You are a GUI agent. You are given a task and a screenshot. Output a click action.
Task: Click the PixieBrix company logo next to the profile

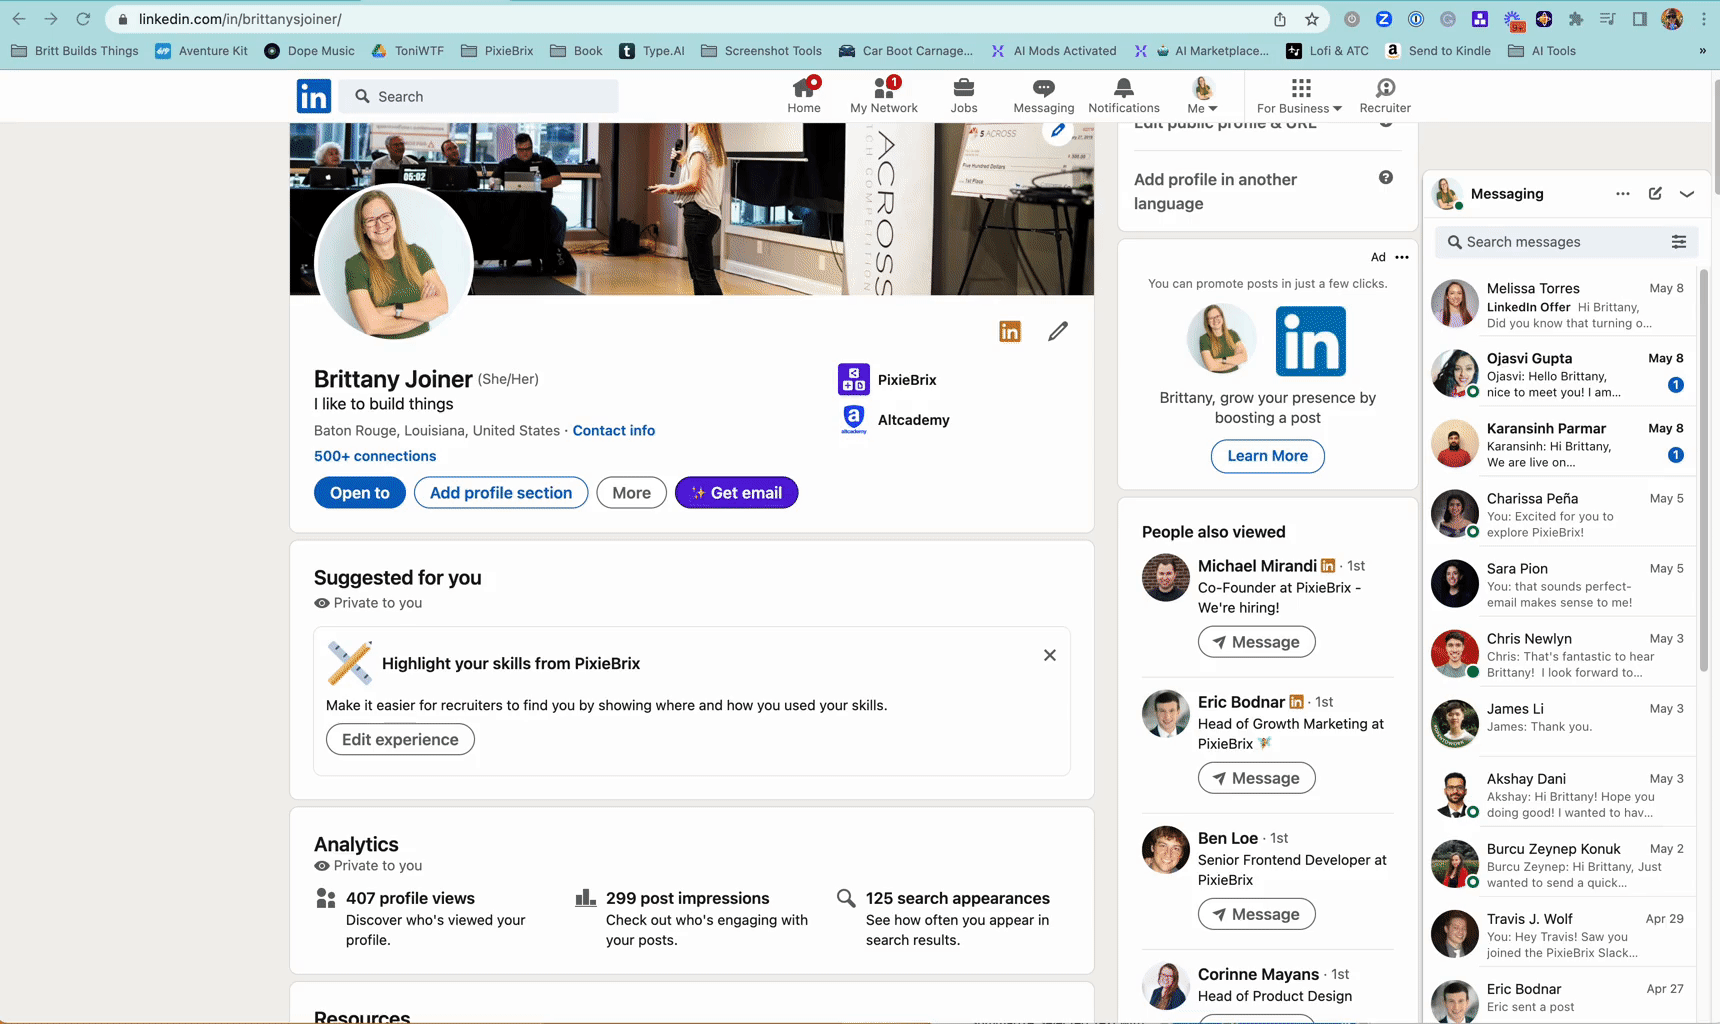tap(853, 379)
